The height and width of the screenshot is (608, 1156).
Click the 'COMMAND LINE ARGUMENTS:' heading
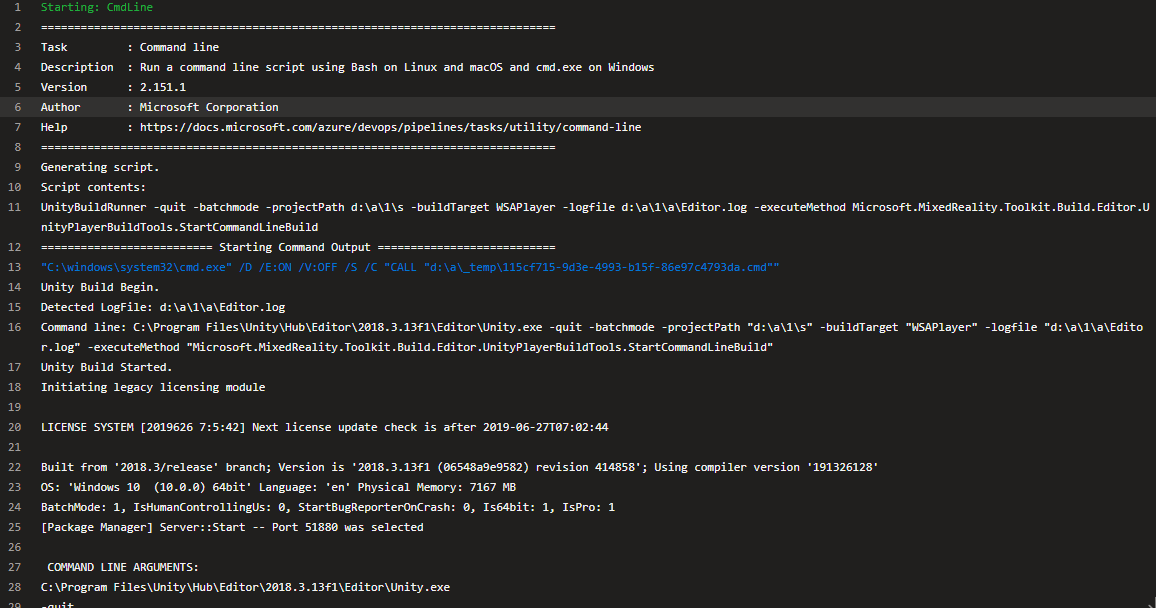click(122, 567)
